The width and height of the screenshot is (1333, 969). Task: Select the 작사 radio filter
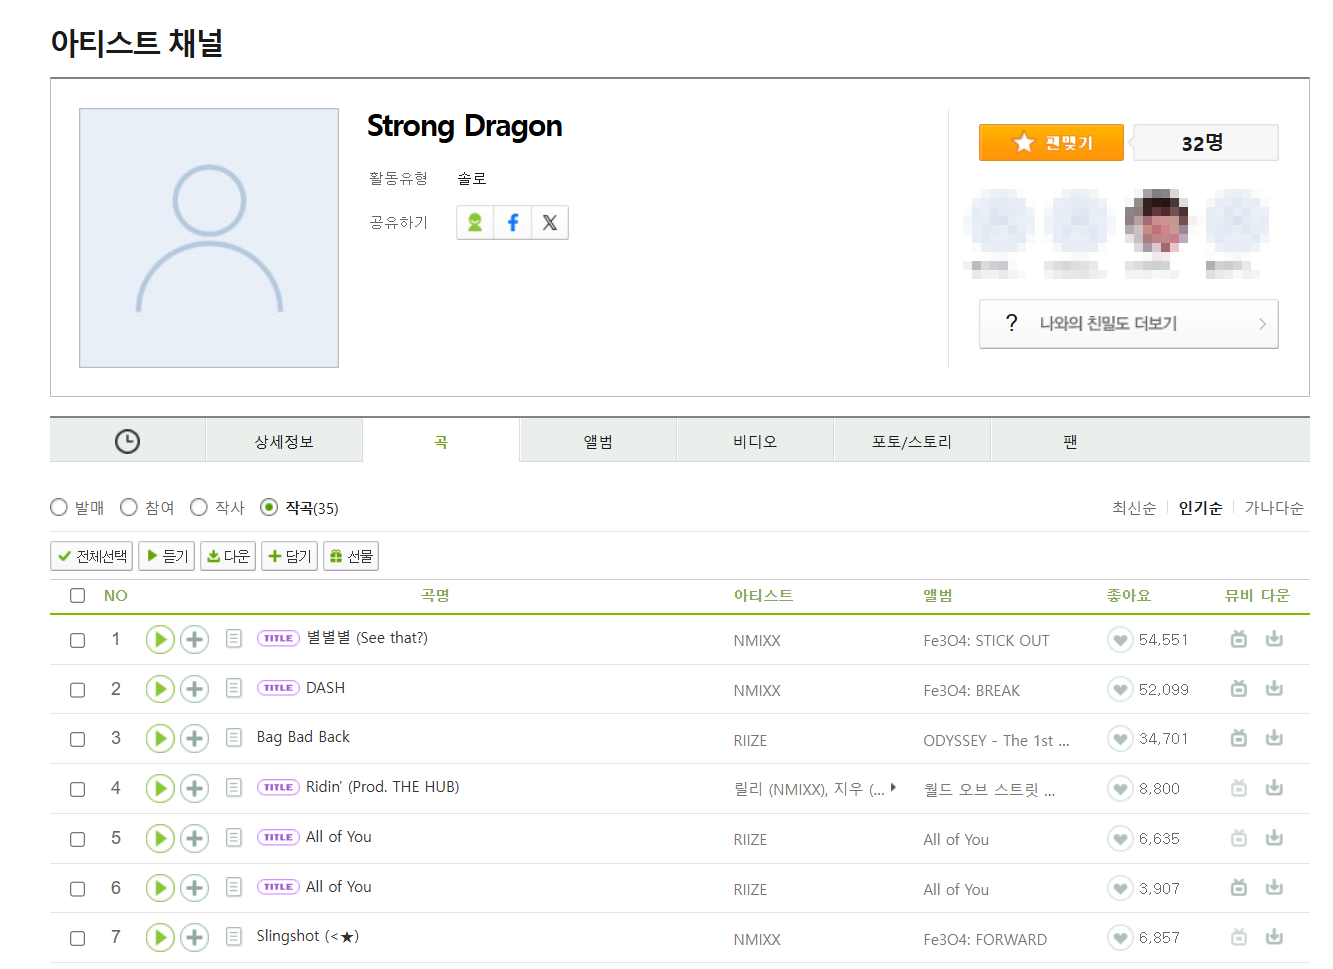(199, 508)
